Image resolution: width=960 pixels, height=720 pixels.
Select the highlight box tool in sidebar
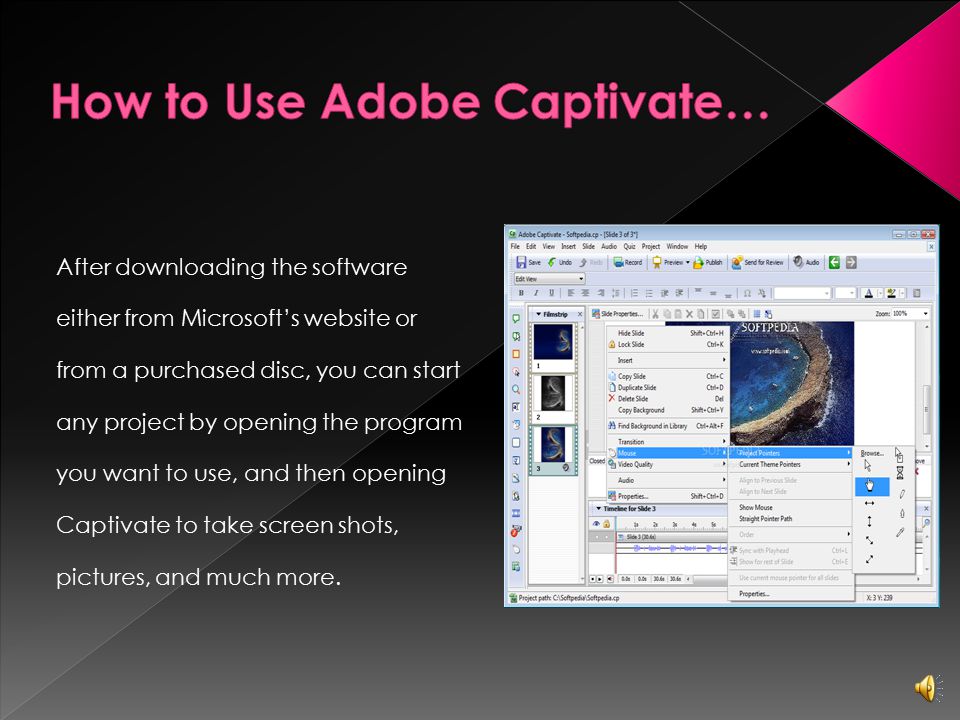516,354
